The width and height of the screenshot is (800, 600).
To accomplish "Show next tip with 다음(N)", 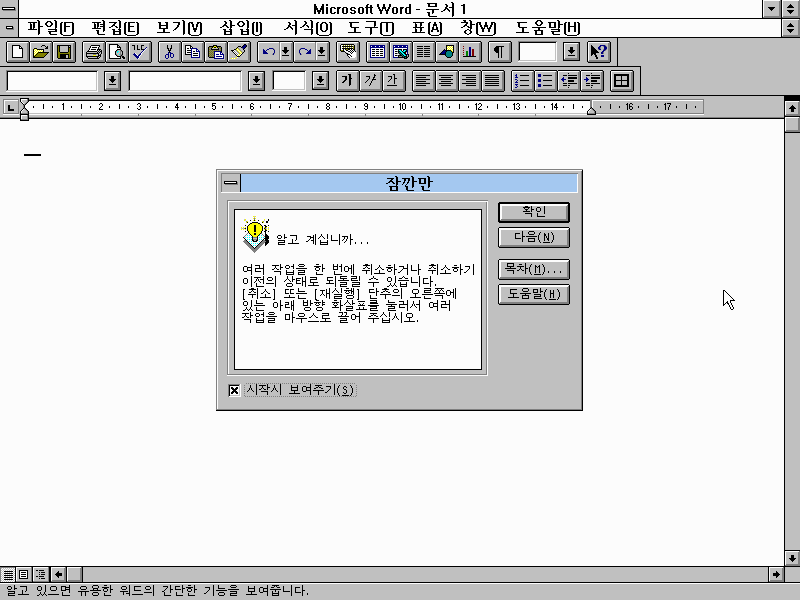I will click(x=534, y=237).
